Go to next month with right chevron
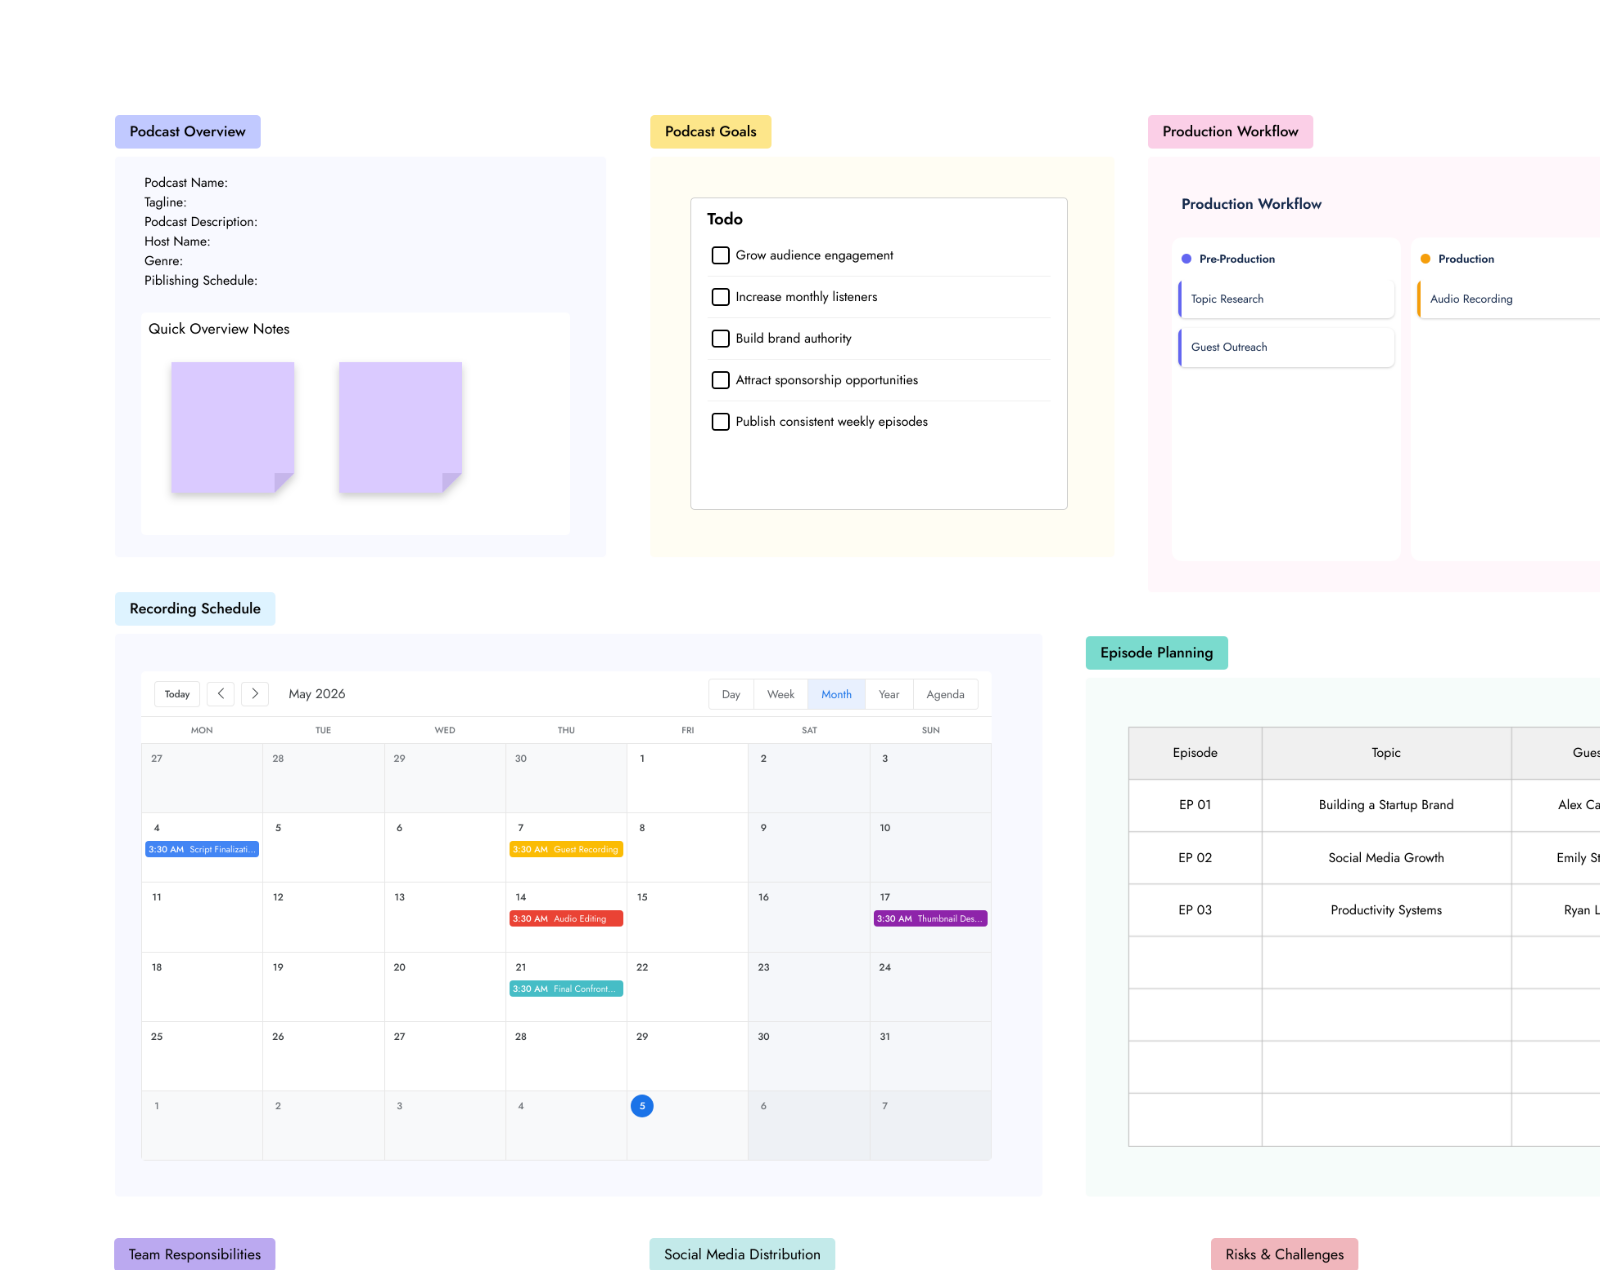Viewport: 1600px width, 1270px height. [x=255, y=694]
